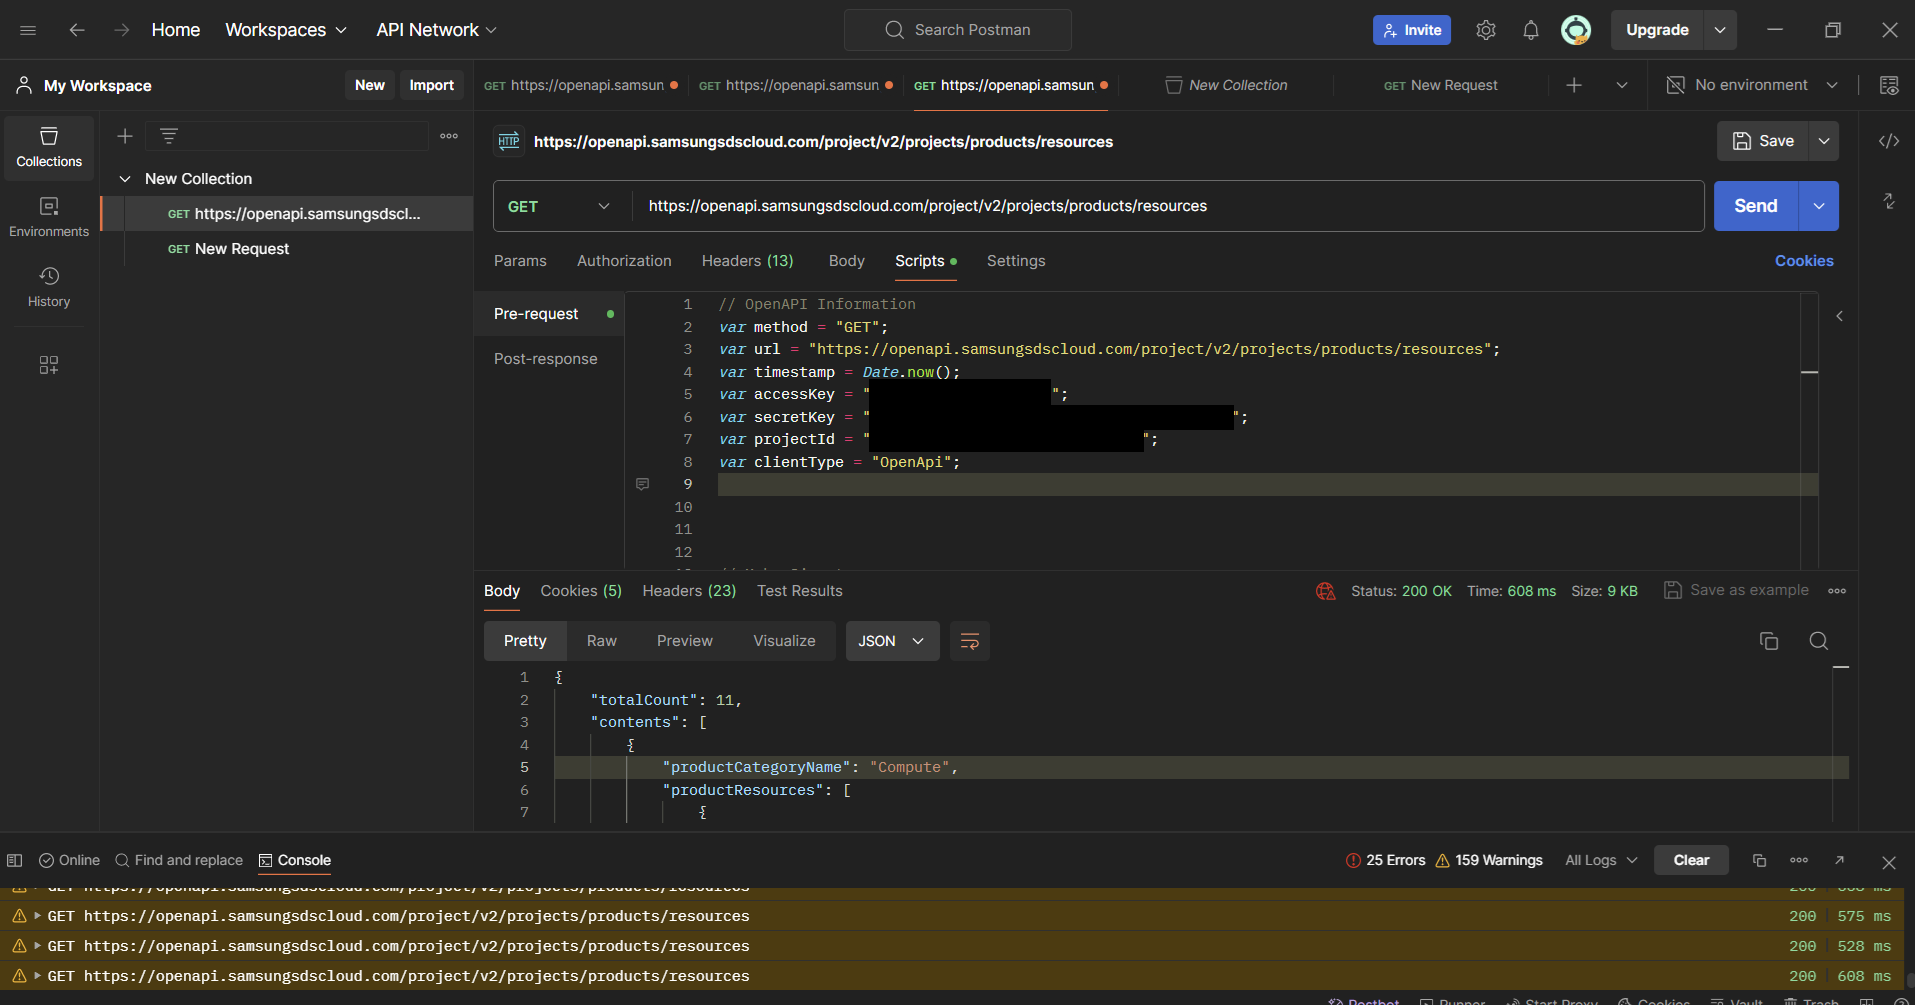
Task: Open the GET method dropdown
Action: [x=560, y=206]
